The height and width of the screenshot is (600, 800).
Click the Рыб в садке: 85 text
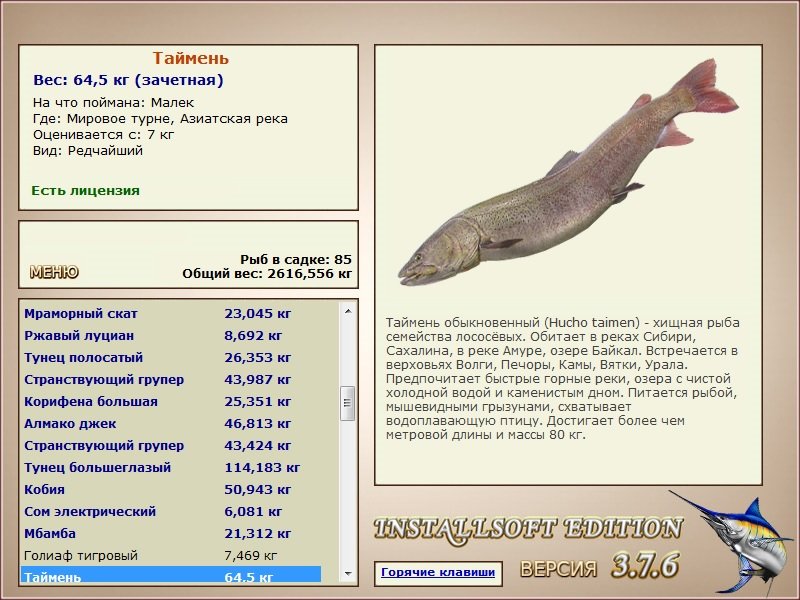tap(296, 259)
